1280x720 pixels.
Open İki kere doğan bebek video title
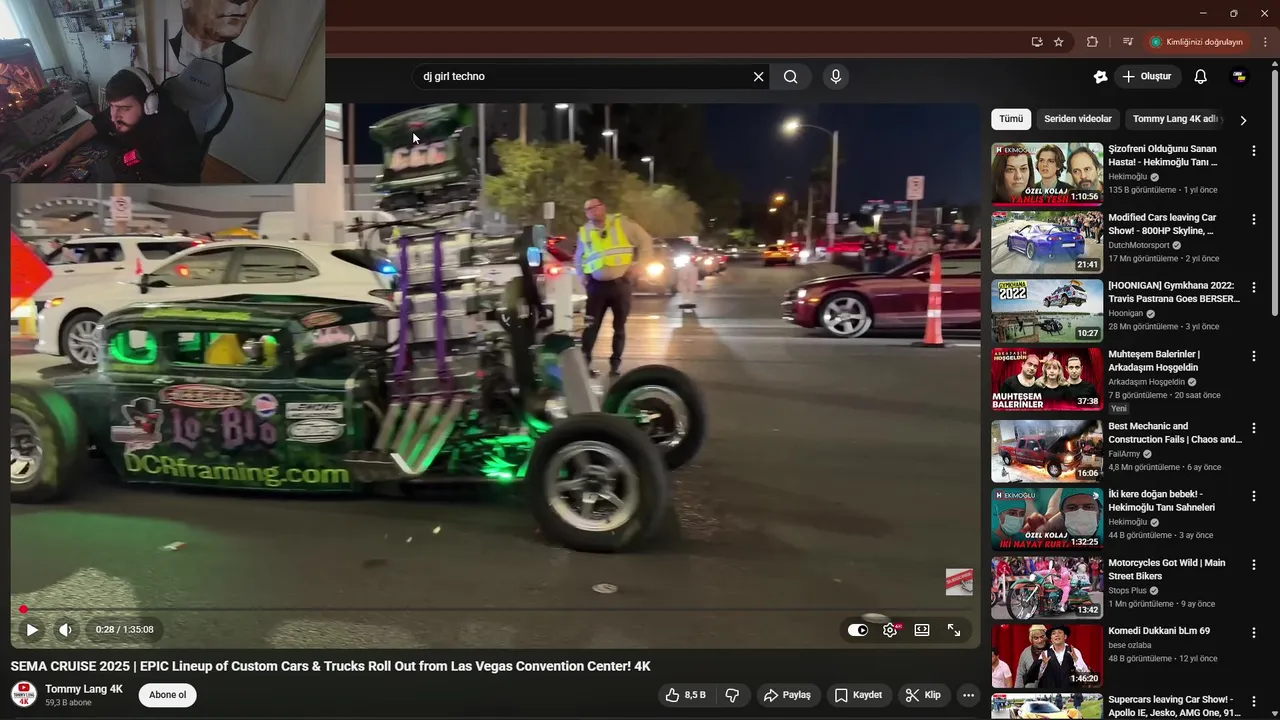1161,501
